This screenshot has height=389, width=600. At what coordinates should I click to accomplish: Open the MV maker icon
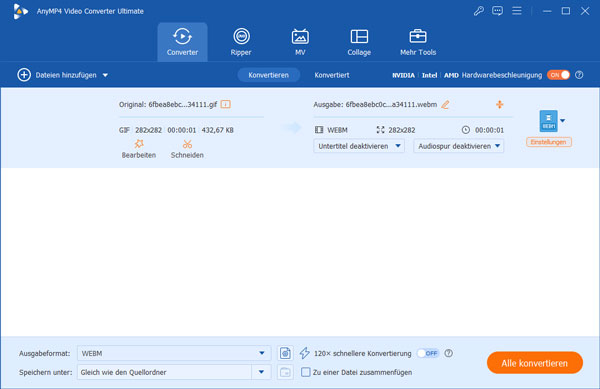tap(300, 37)
